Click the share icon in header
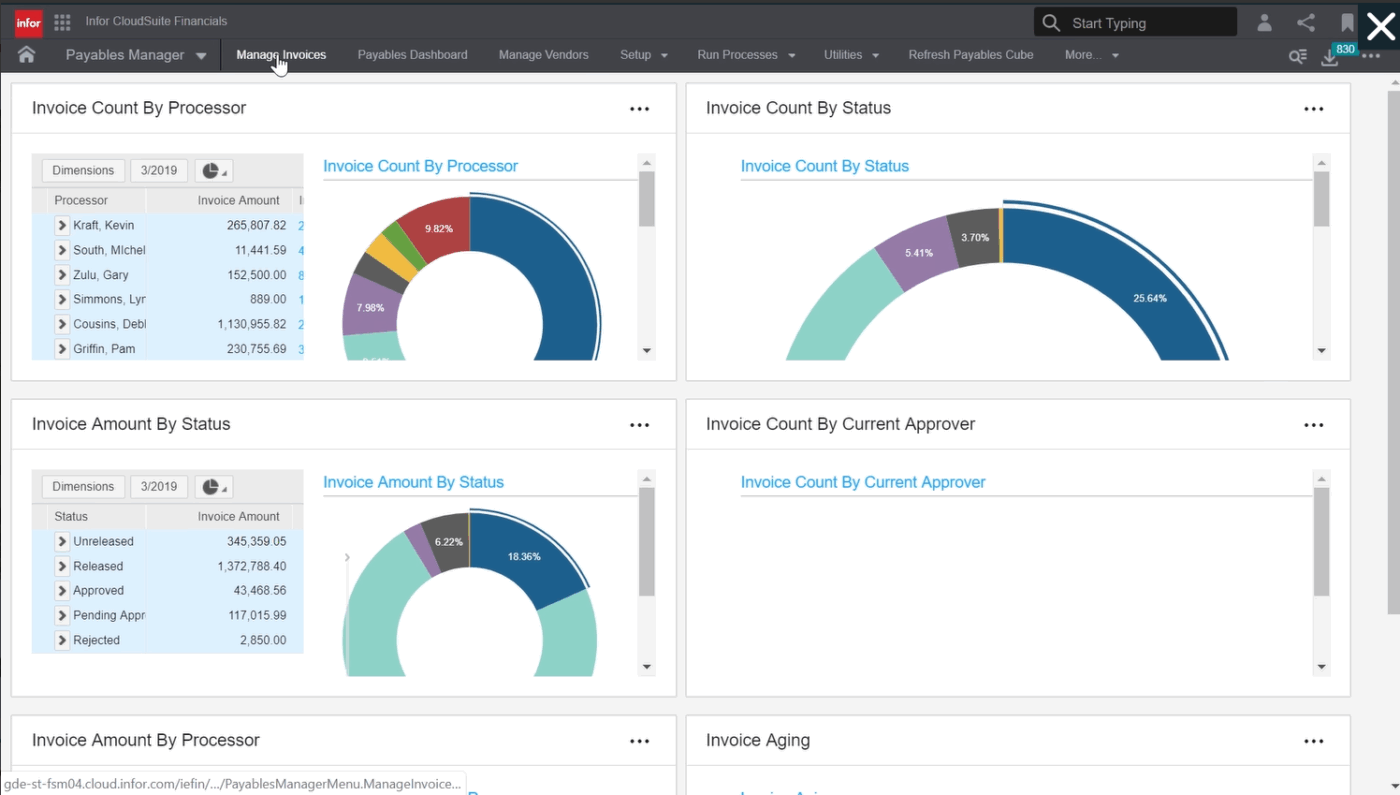Screen dimensions: 1400x795 click(x=1305, y=23)
